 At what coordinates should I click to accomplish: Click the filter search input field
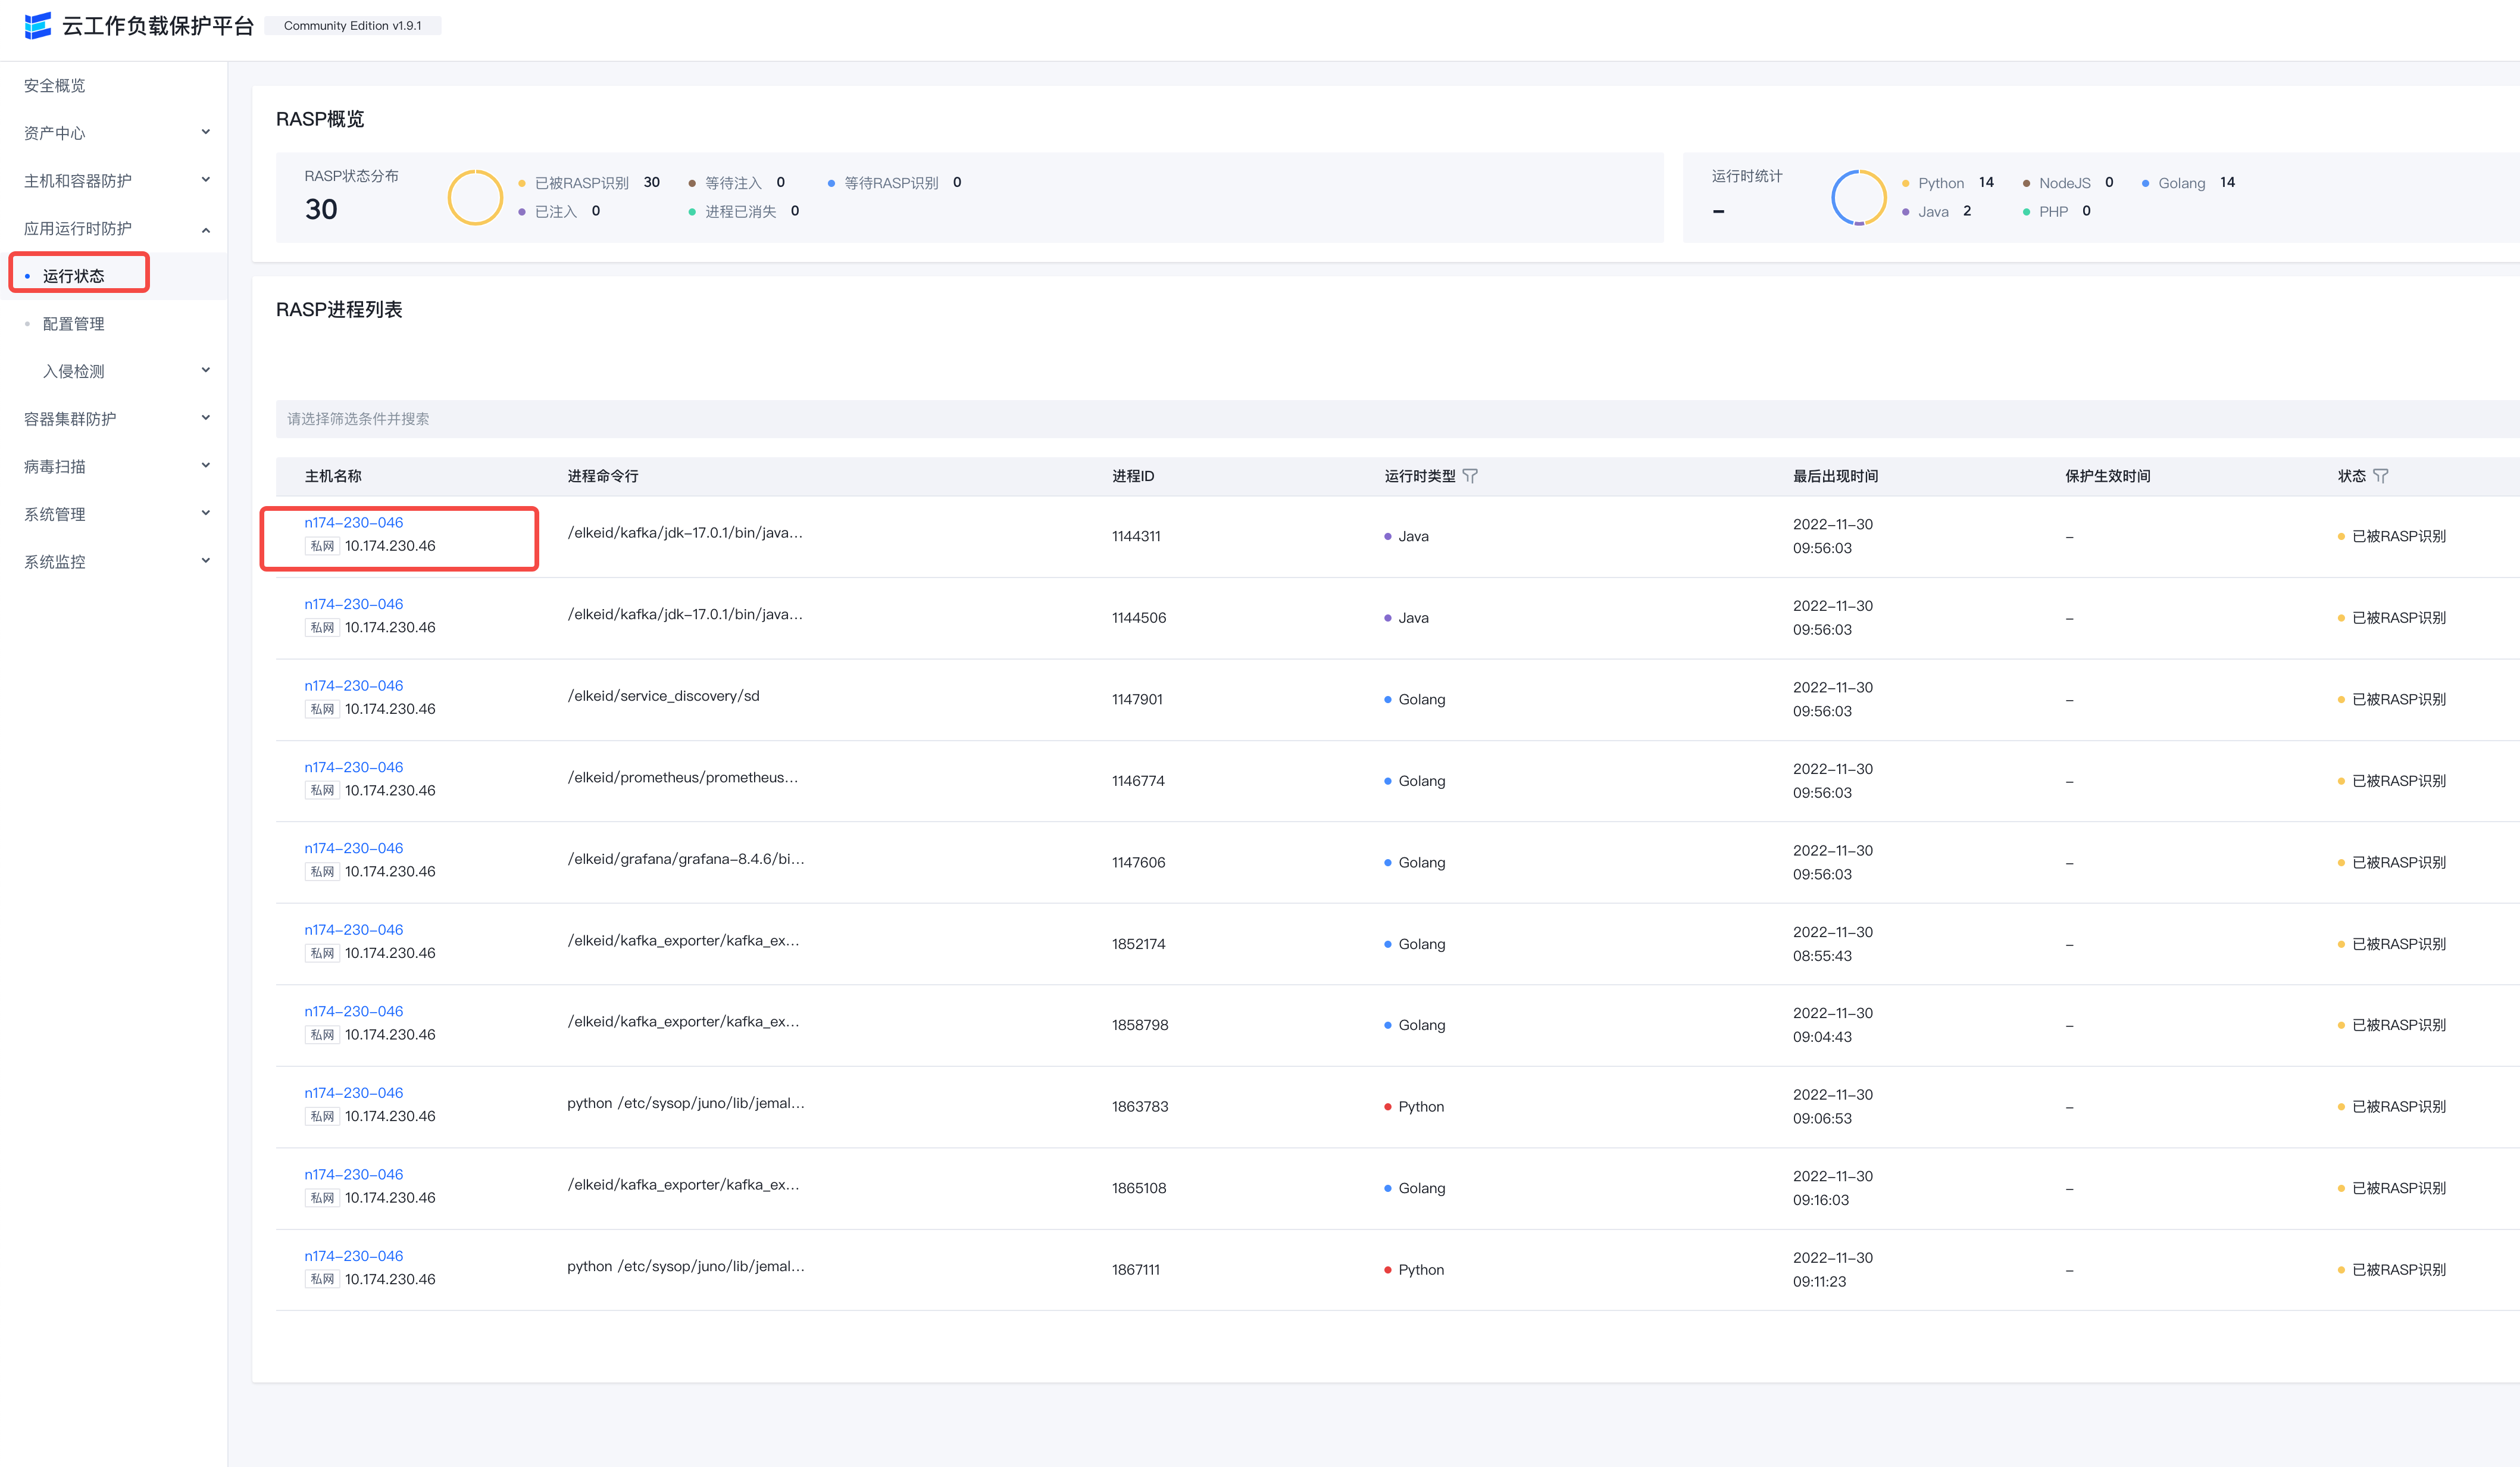[x=1397, y=419]
